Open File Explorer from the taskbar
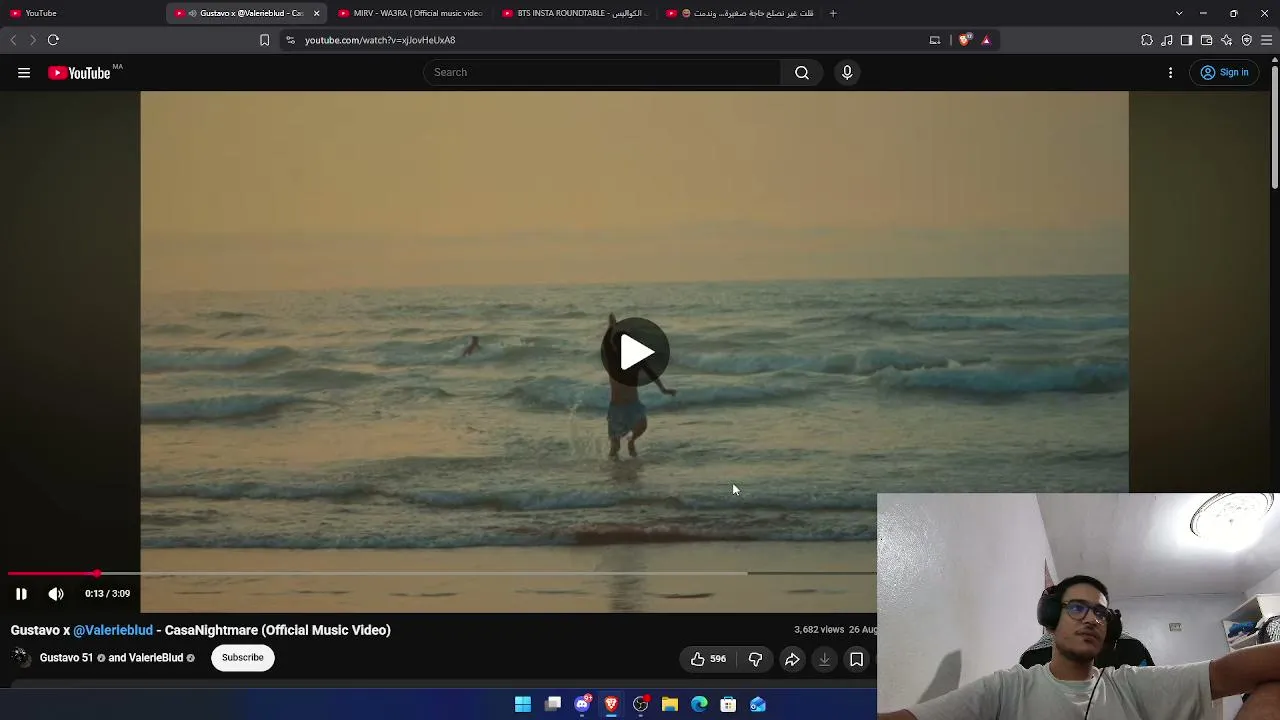 pyautogui.click(x=670, y=705)
